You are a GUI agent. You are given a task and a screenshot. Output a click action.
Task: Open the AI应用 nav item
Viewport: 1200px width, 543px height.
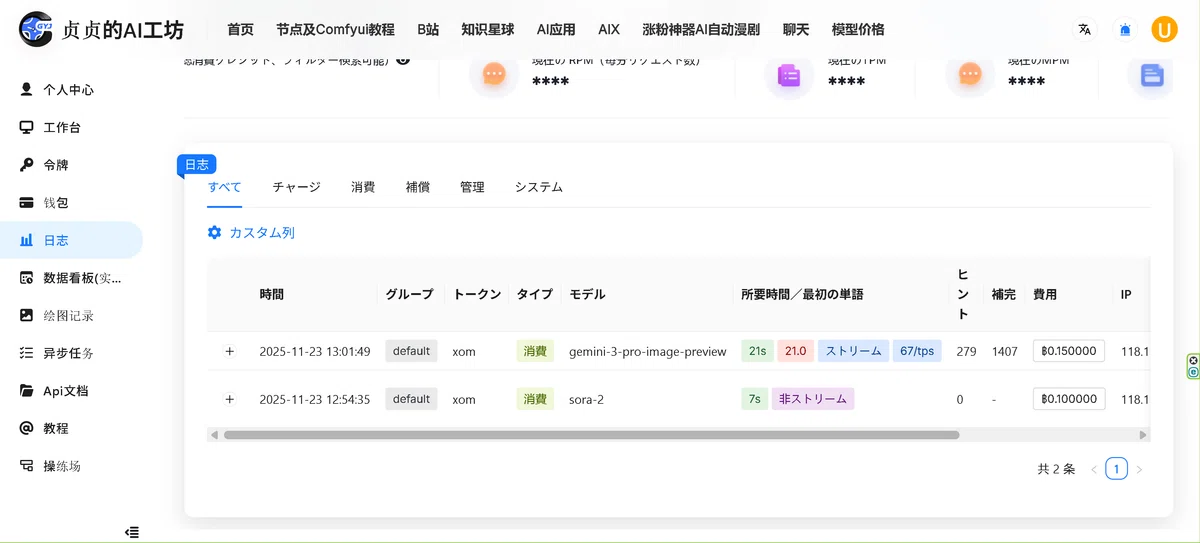pyautogui.click(x=556, y=29)
